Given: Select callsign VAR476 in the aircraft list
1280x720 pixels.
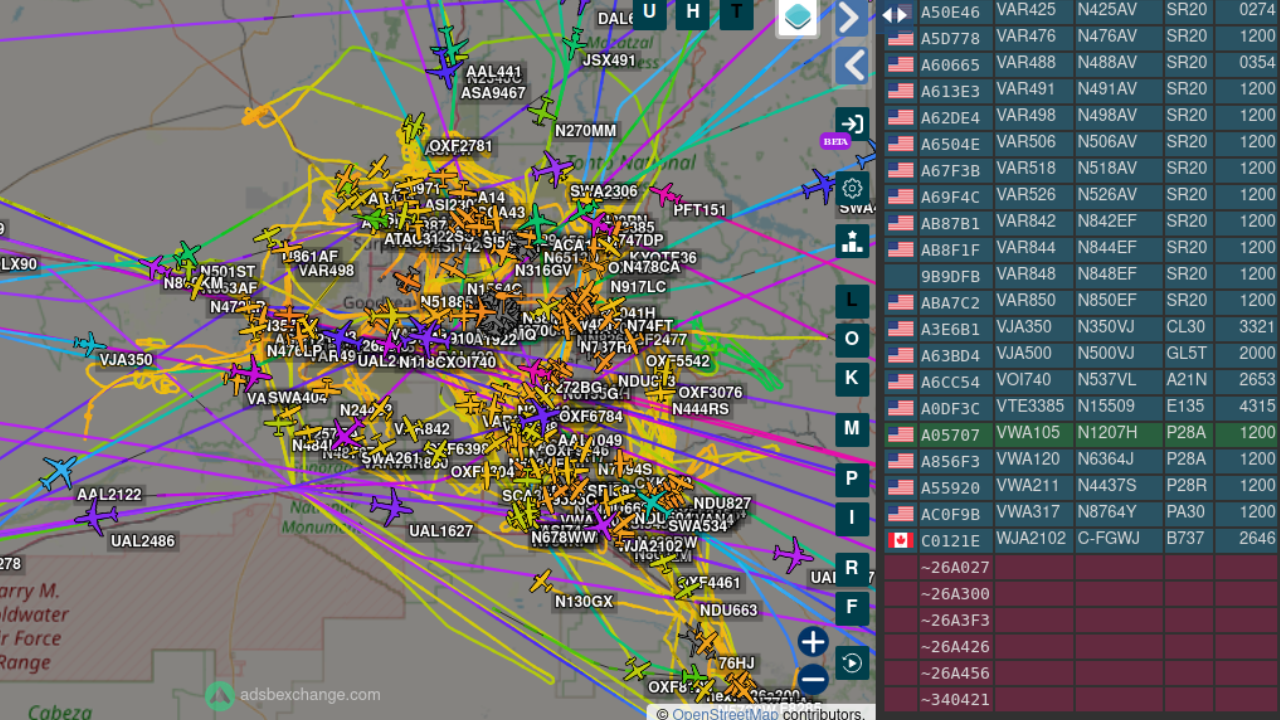Looking at the screenshot, I should coord(1026,38).
